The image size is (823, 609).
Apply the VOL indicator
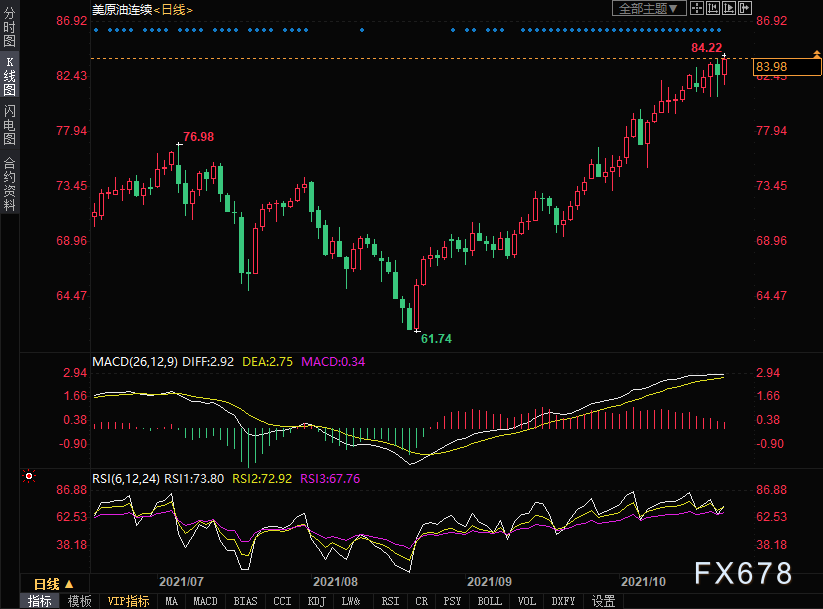tap(526, 601)
